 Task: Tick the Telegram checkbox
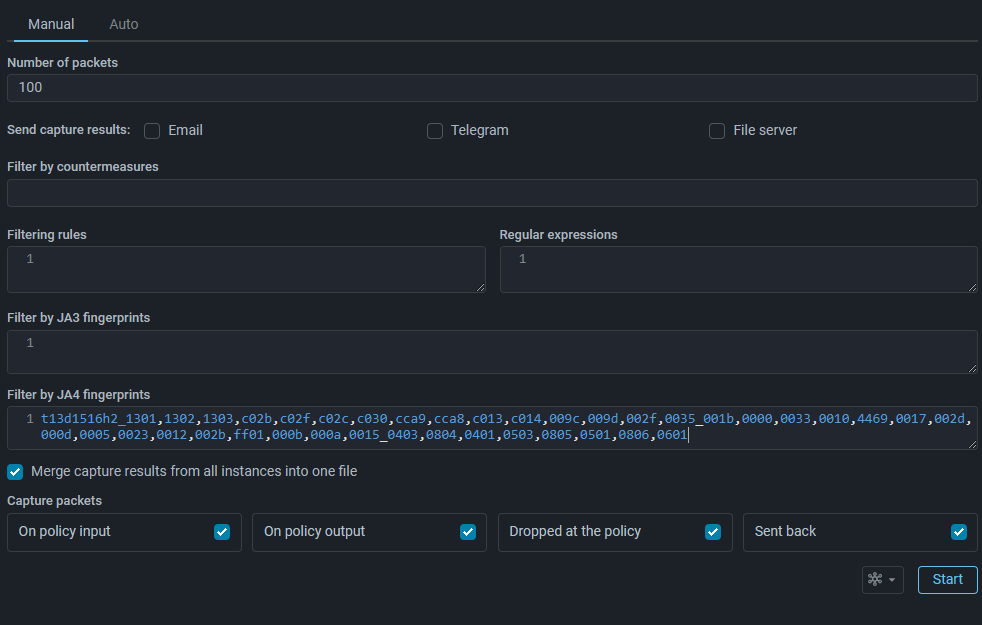pyautogui.click(x=435, y=131)
